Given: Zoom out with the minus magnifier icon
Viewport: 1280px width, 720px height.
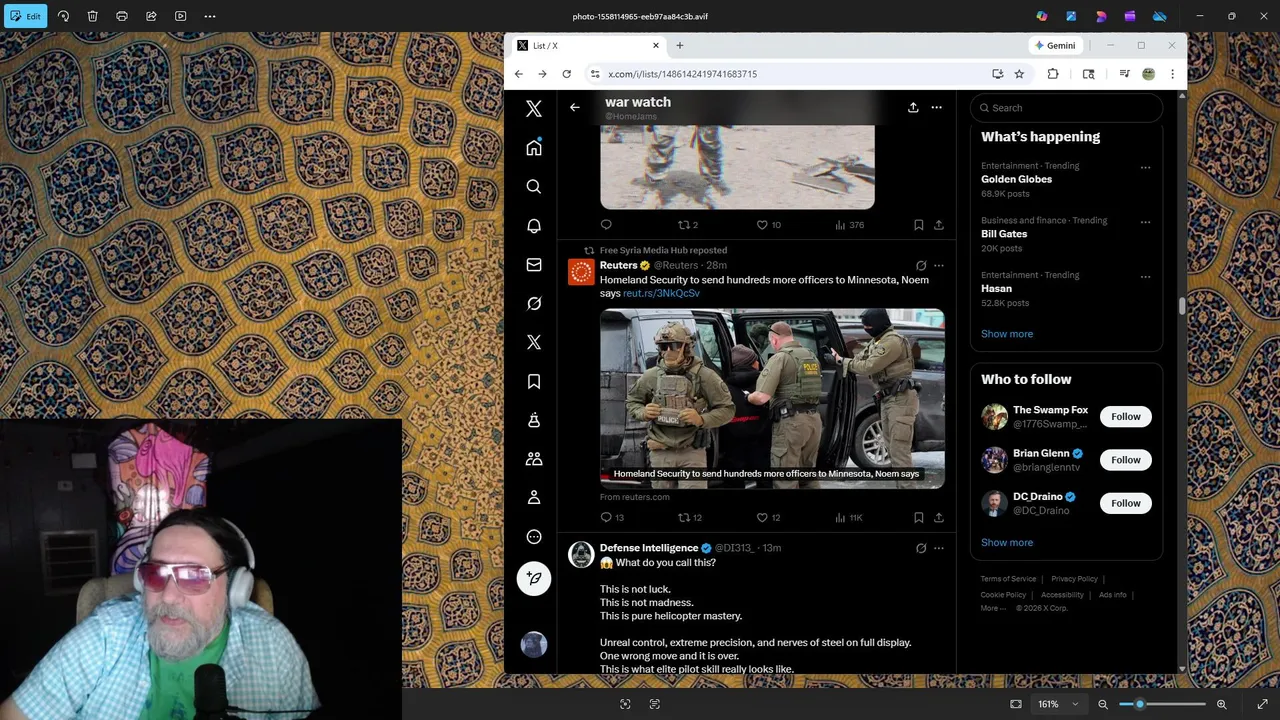Looking at the screenshot, I should point(1103,704).
